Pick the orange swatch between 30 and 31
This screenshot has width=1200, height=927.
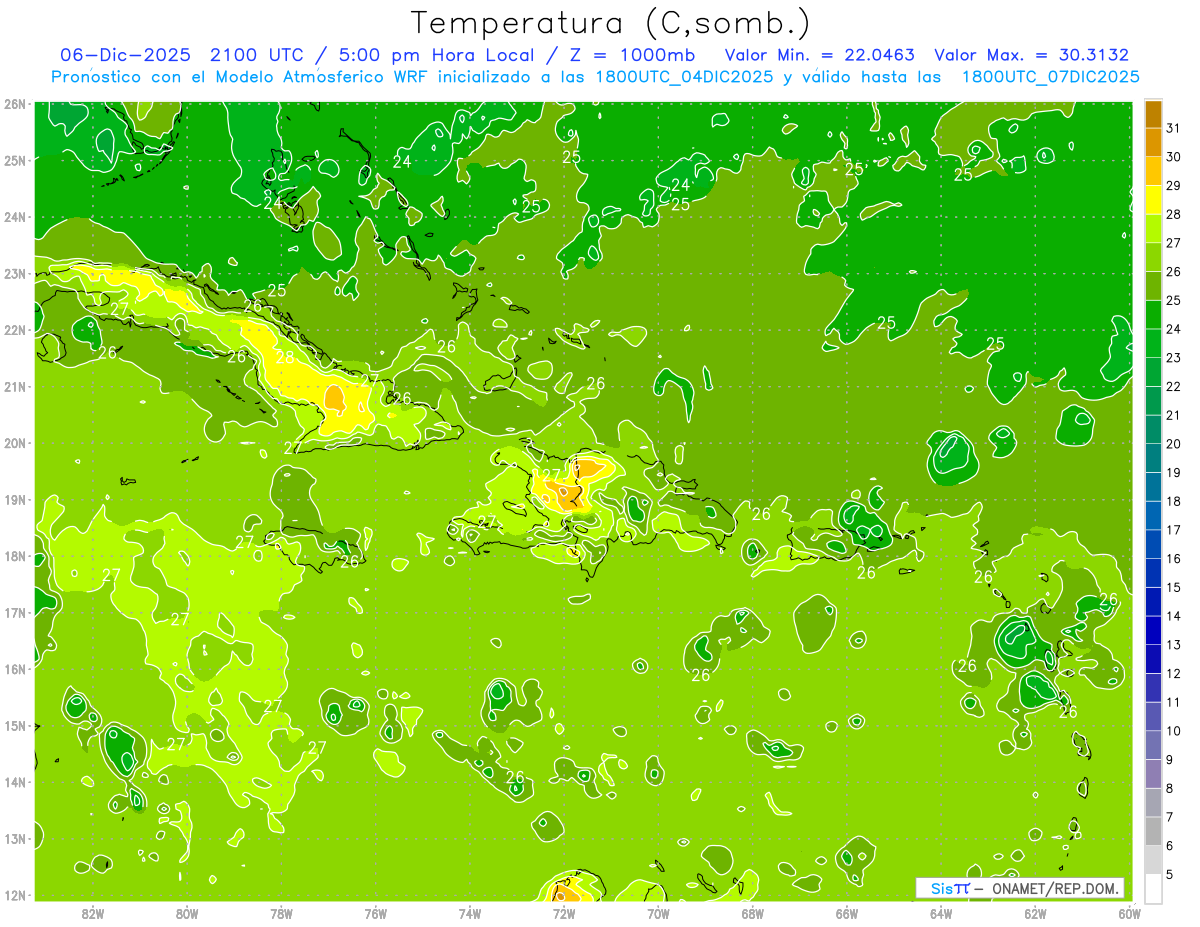coord(1153,142)
